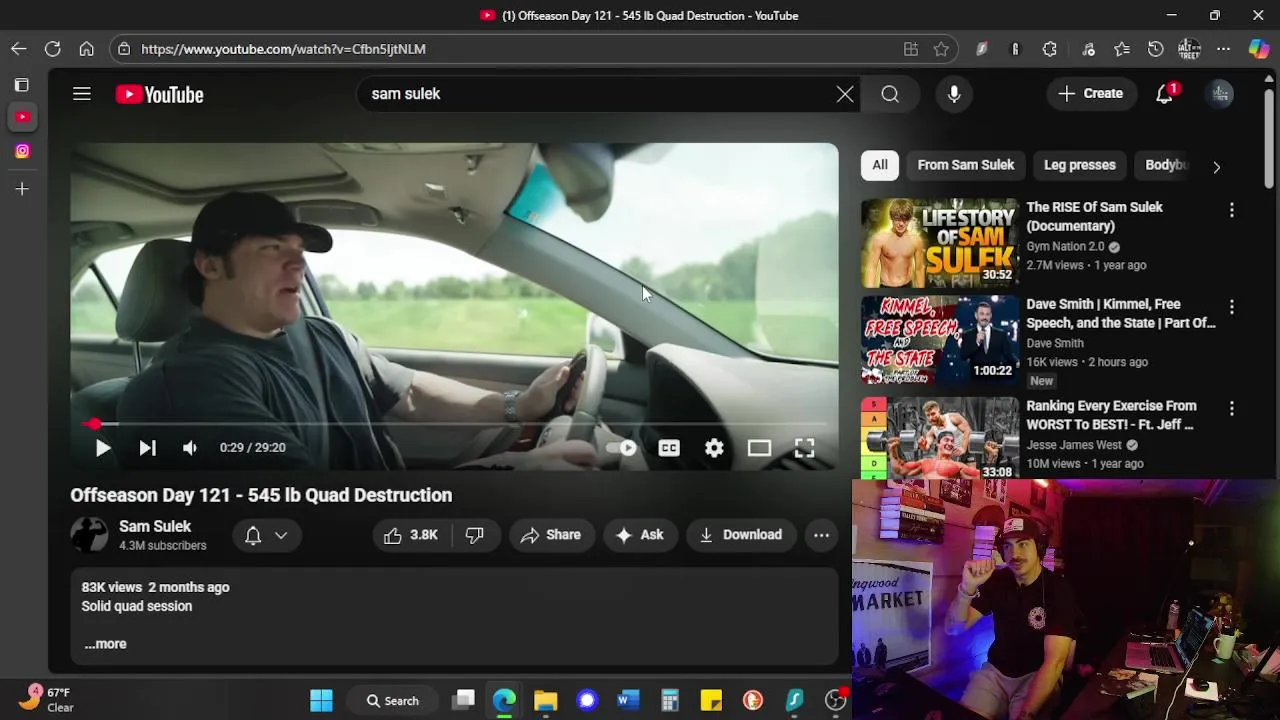
Task: Open Sam Sulek channel avatar
Action: [89, 535]
